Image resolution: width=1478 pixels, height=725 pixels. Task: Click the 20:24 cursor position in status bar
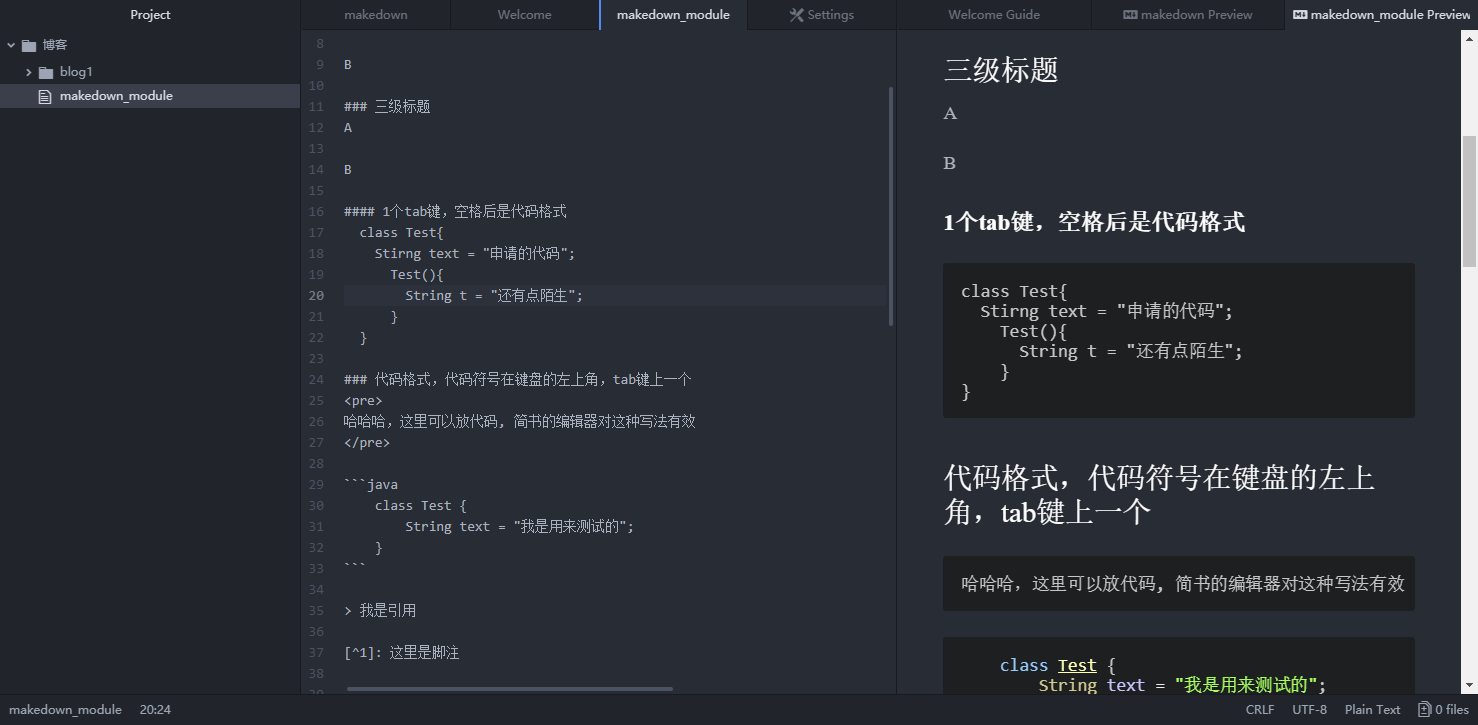[155, 710]
